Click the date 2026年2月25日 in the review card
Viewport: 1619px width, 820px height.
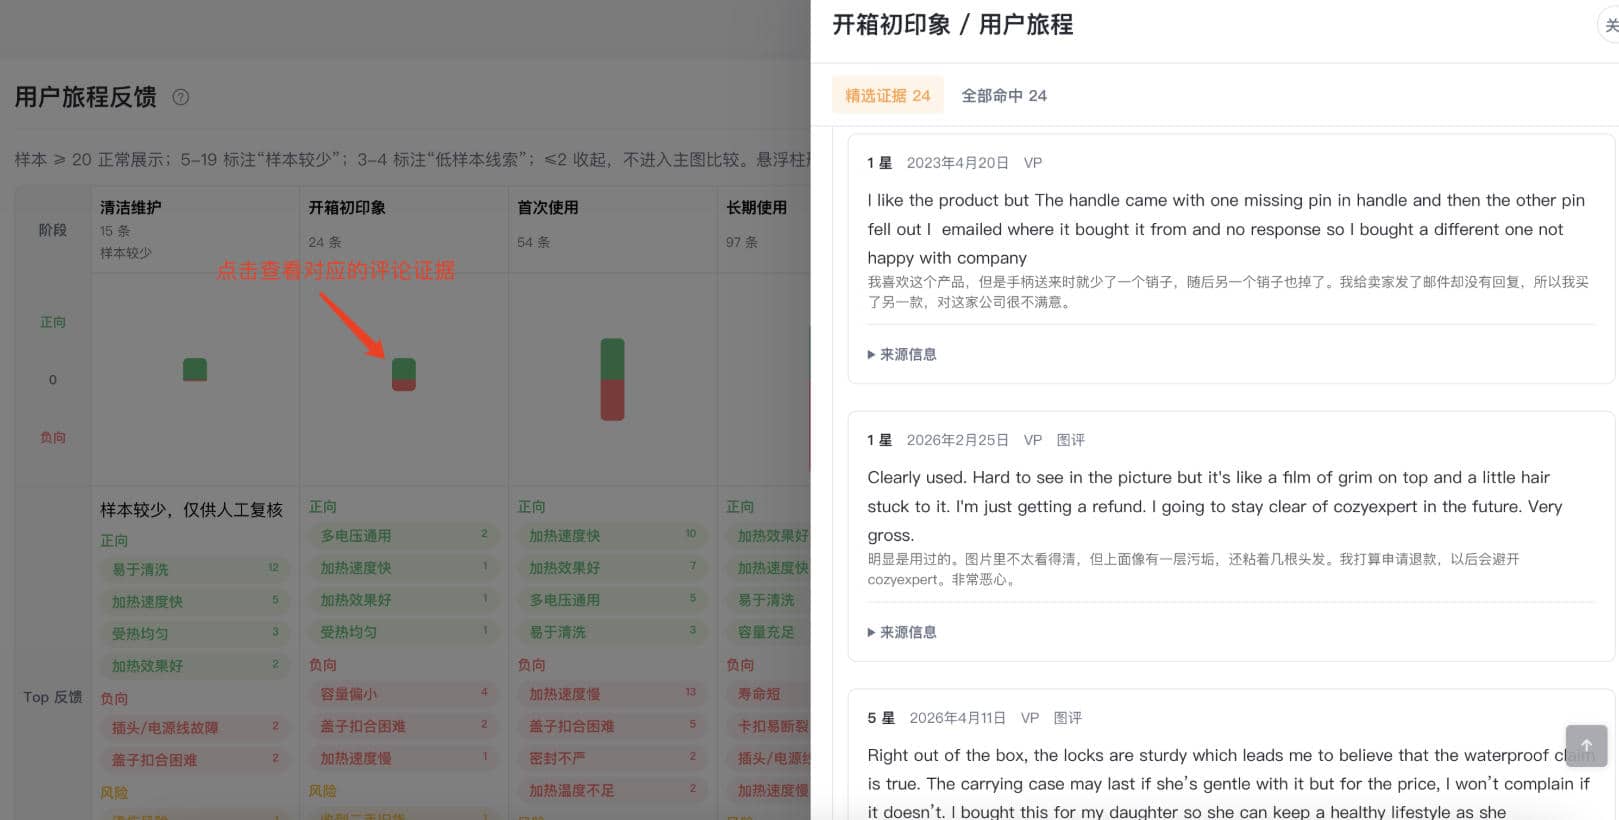point(958,440)
